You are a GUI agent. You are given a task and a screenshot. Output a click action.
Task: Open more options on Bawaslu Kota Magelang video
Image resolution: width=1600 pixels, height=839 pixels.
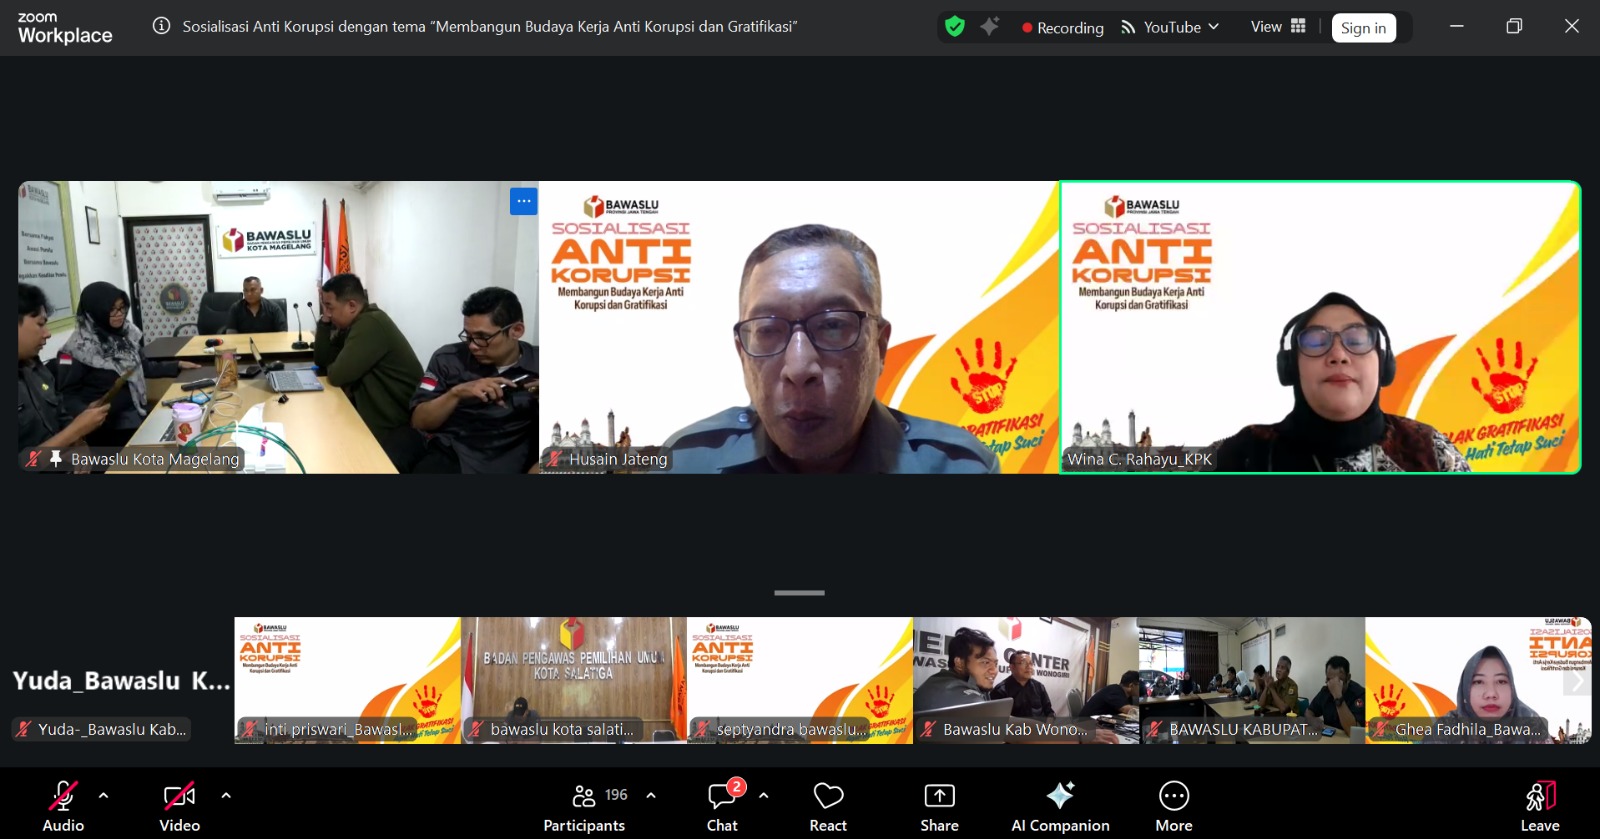tap(524, 201)
